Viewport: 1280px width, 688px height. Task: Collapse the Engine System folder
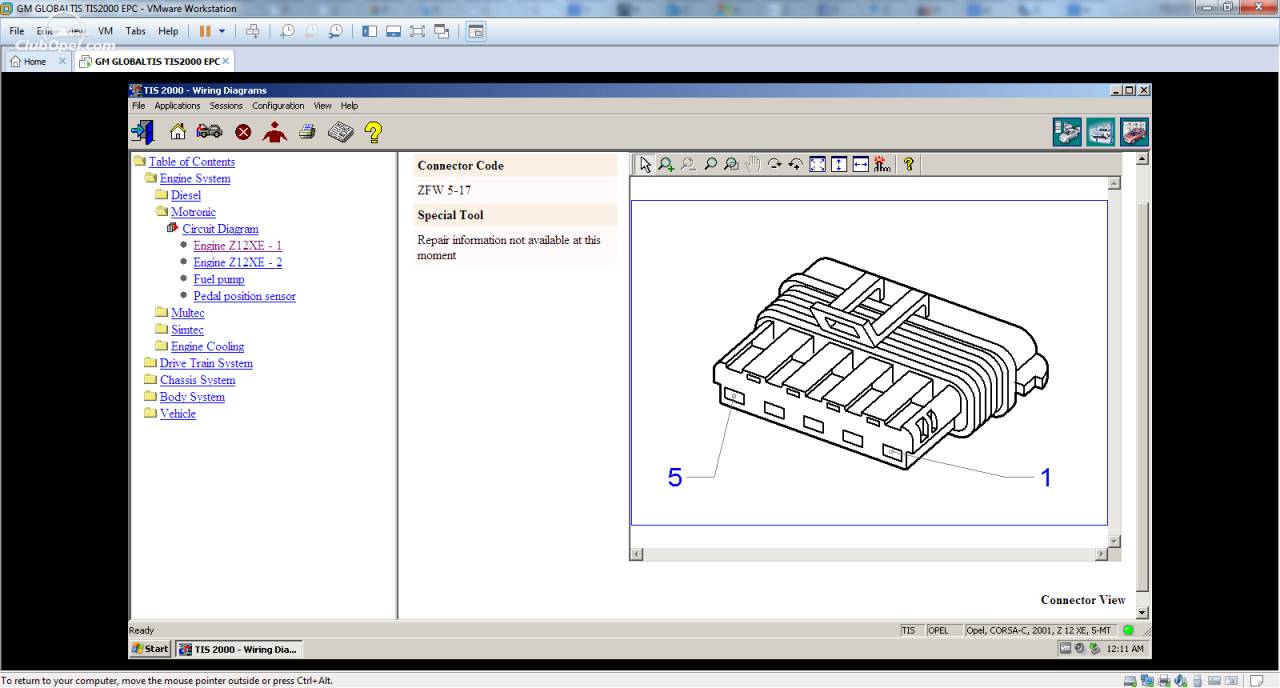coord(150,178)
